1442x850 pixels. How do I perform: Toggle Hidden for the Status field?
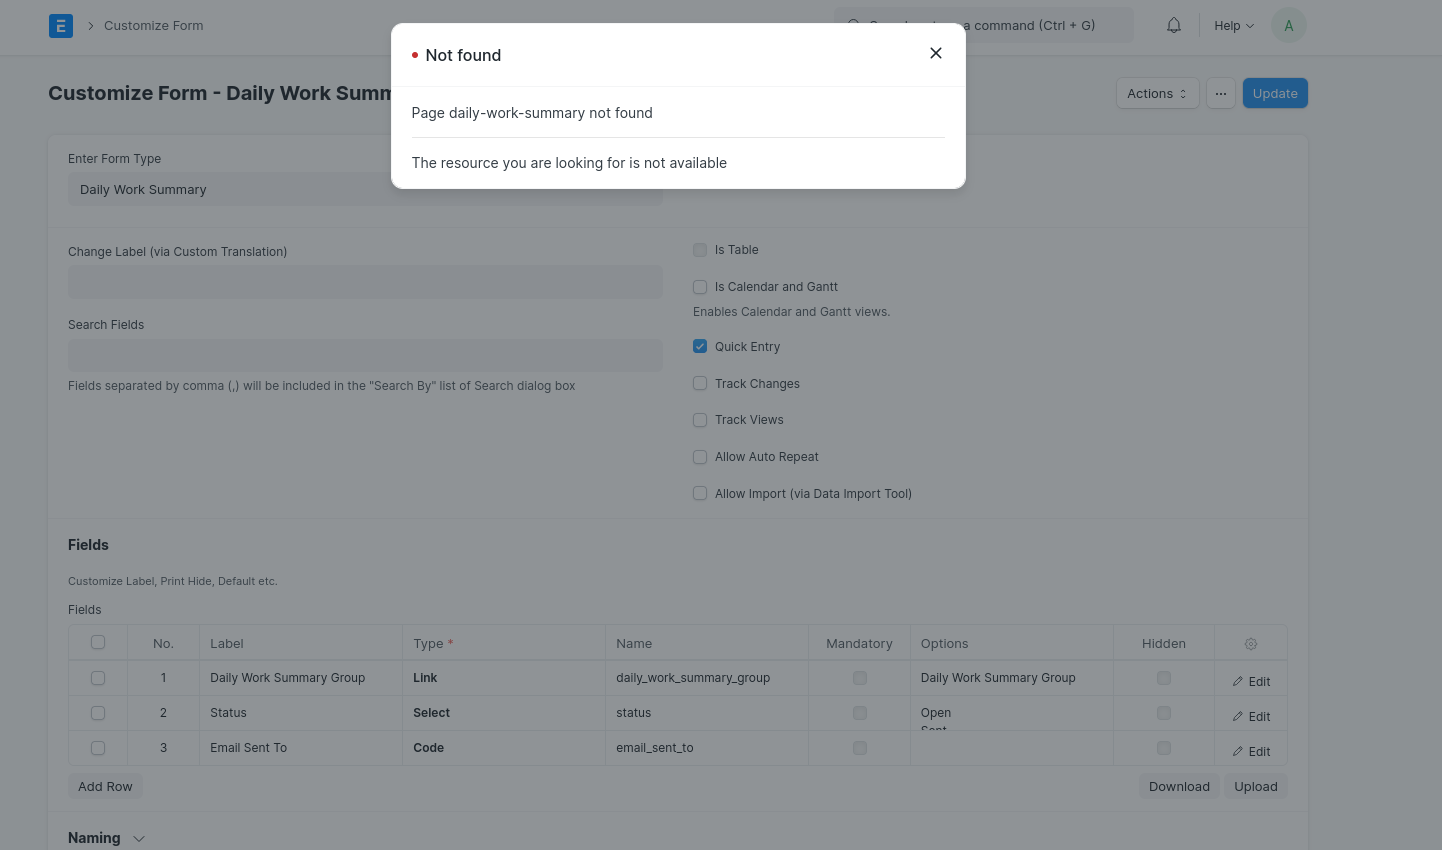[1164, 713]
